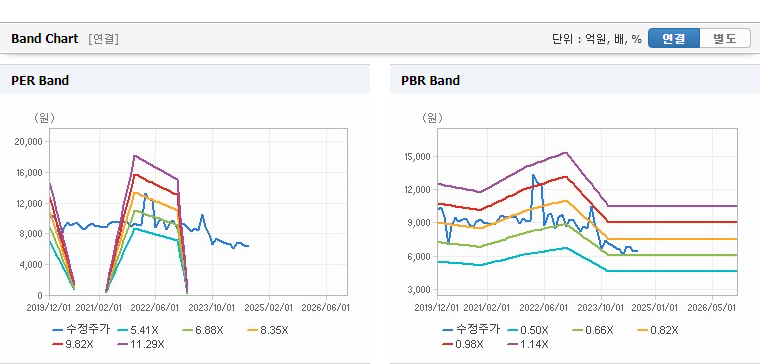Click the (원) unit label of PER chart

click(44, 118)
